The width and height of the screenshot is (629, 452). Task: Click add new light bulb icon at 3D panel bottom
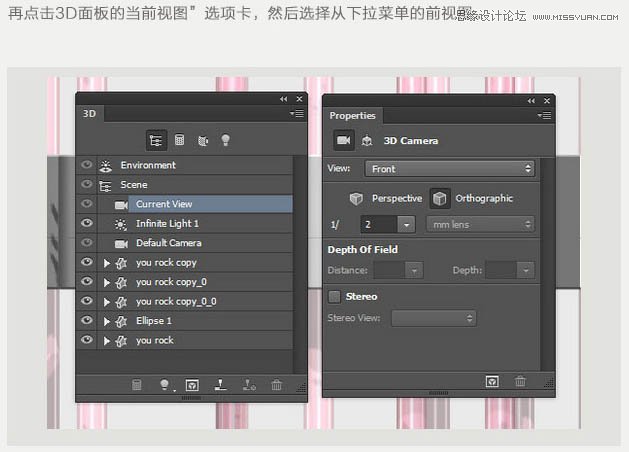point(165,385)
